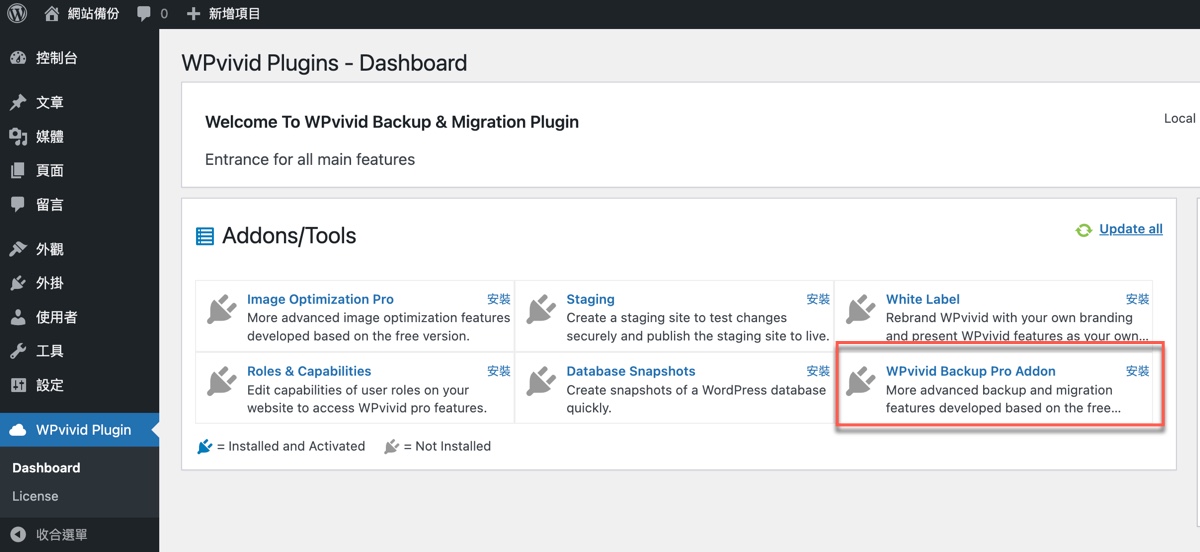Open the Image Optimization Pro link
Screen dimensions: 1200x552
[x=320, y=299]
